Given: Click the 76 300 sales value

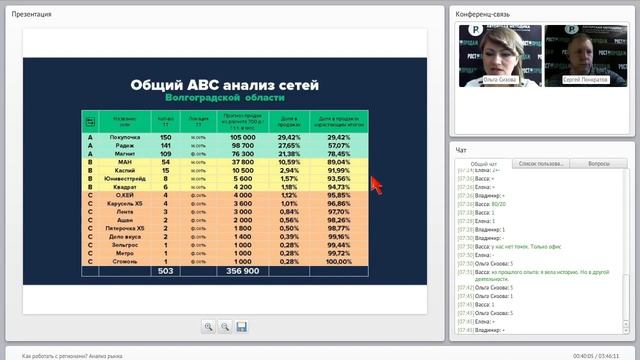Looking at the screenshot, I should coord(243,154).
